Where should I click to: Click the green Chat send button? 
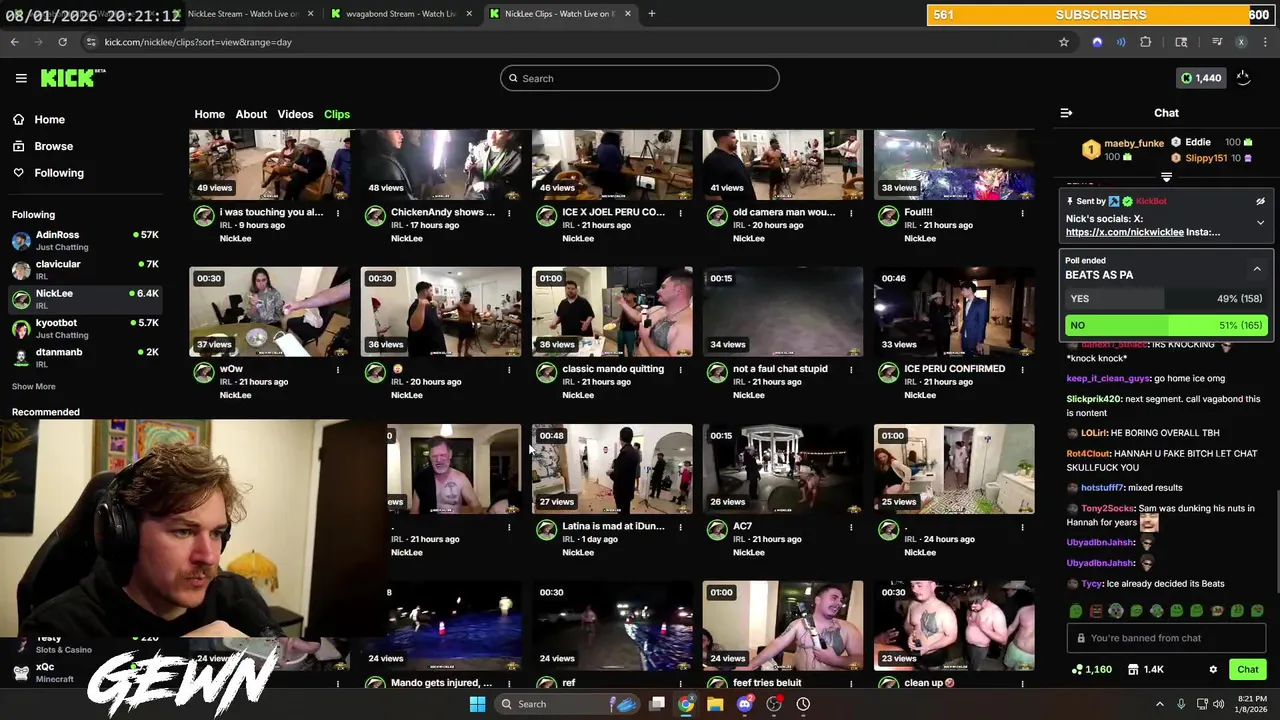[1248, 669]
